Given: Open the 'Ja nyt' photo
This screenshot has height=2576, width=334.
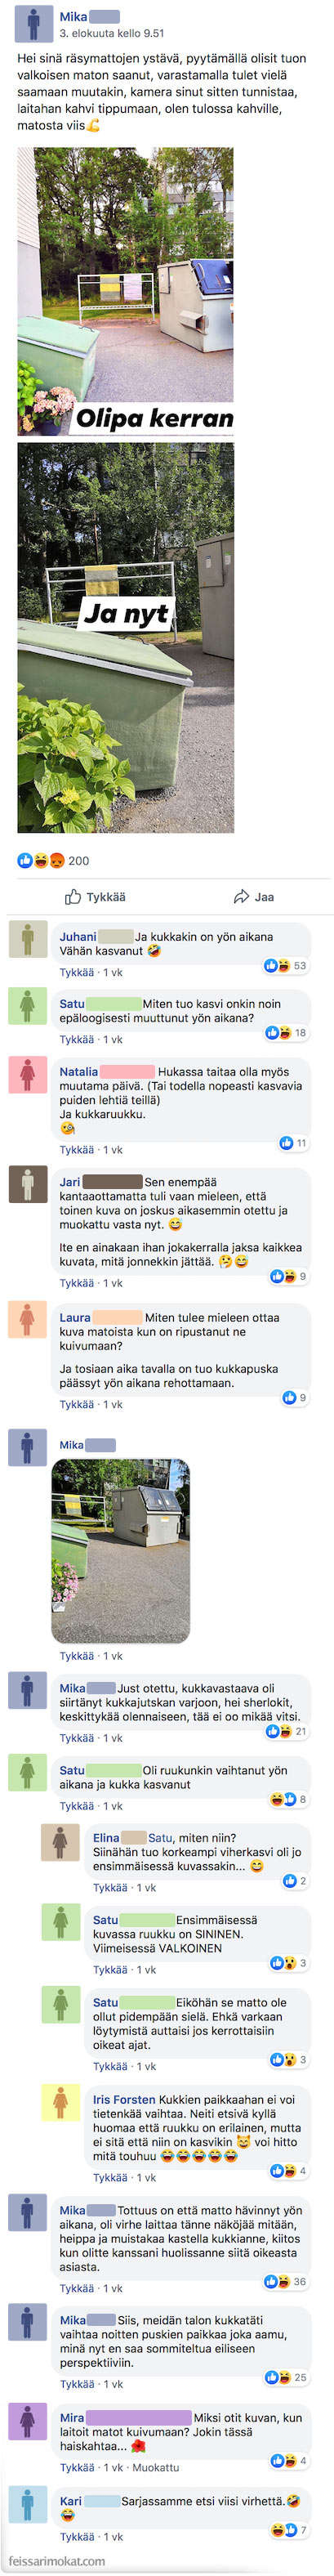Looking at the screenshot, I should [125, 638].
